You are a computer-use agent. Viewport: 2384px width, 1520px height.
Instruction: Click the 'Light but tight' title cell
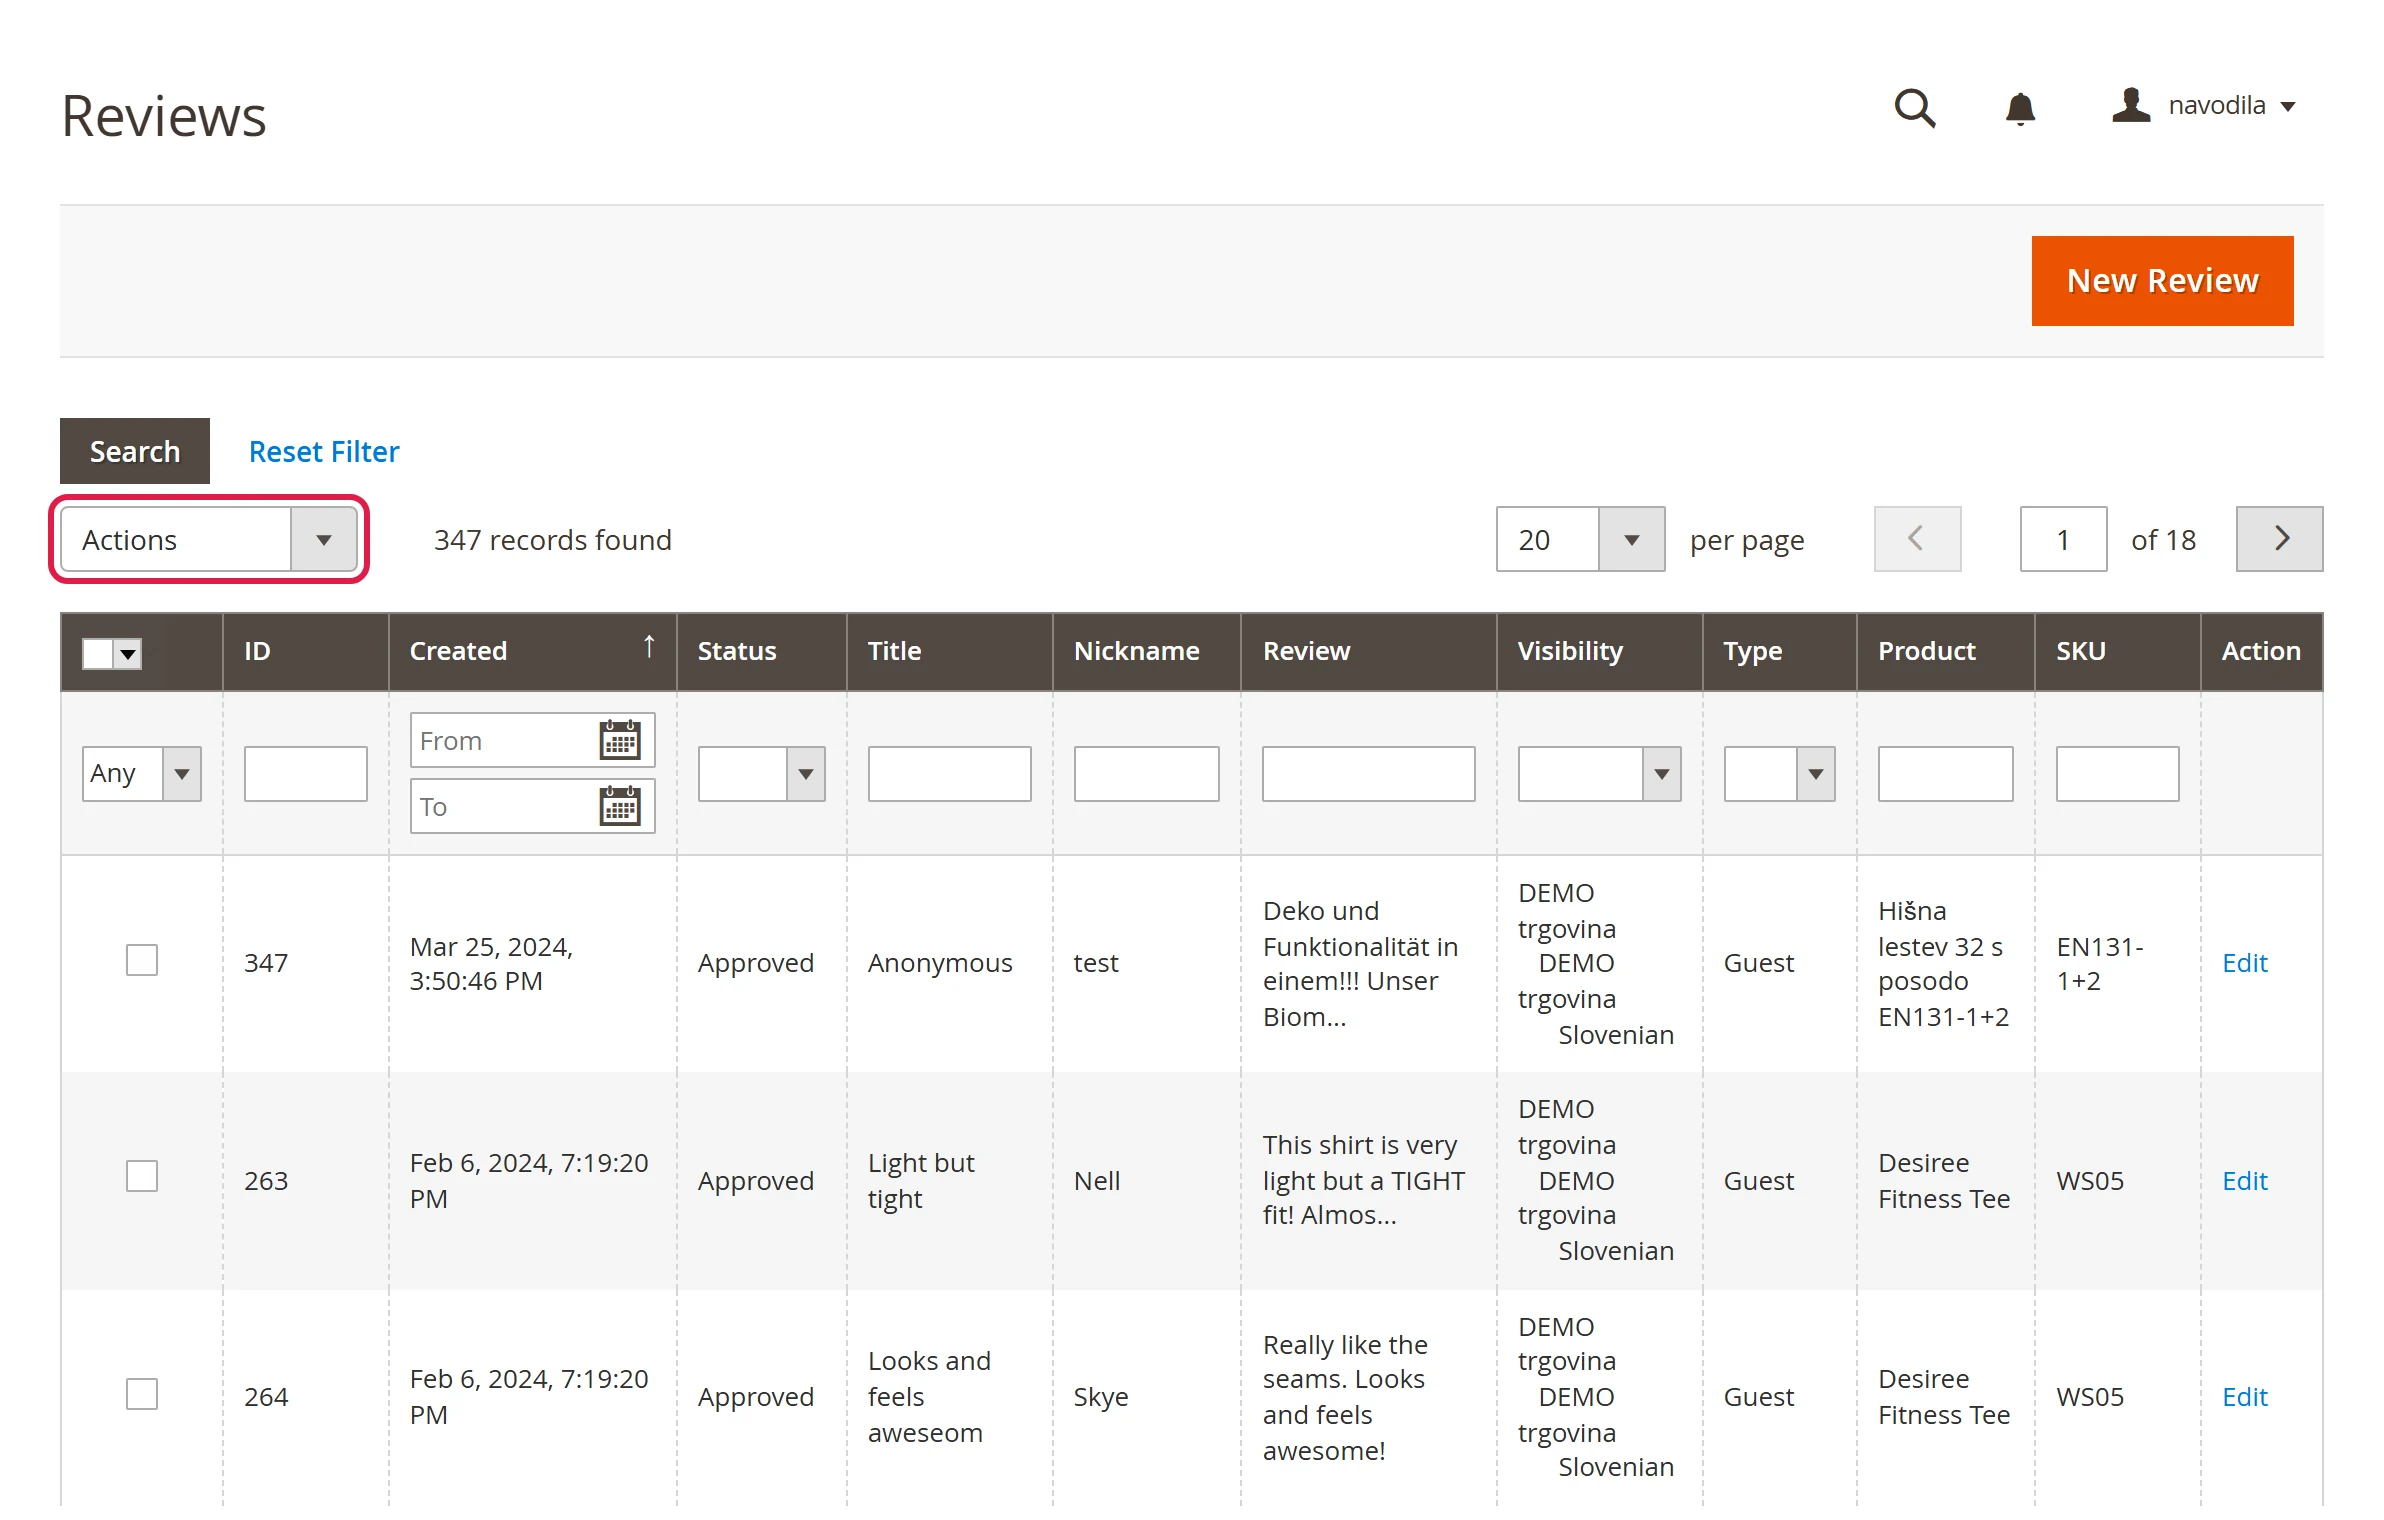pyautogui.click(x=920, y=1180)
